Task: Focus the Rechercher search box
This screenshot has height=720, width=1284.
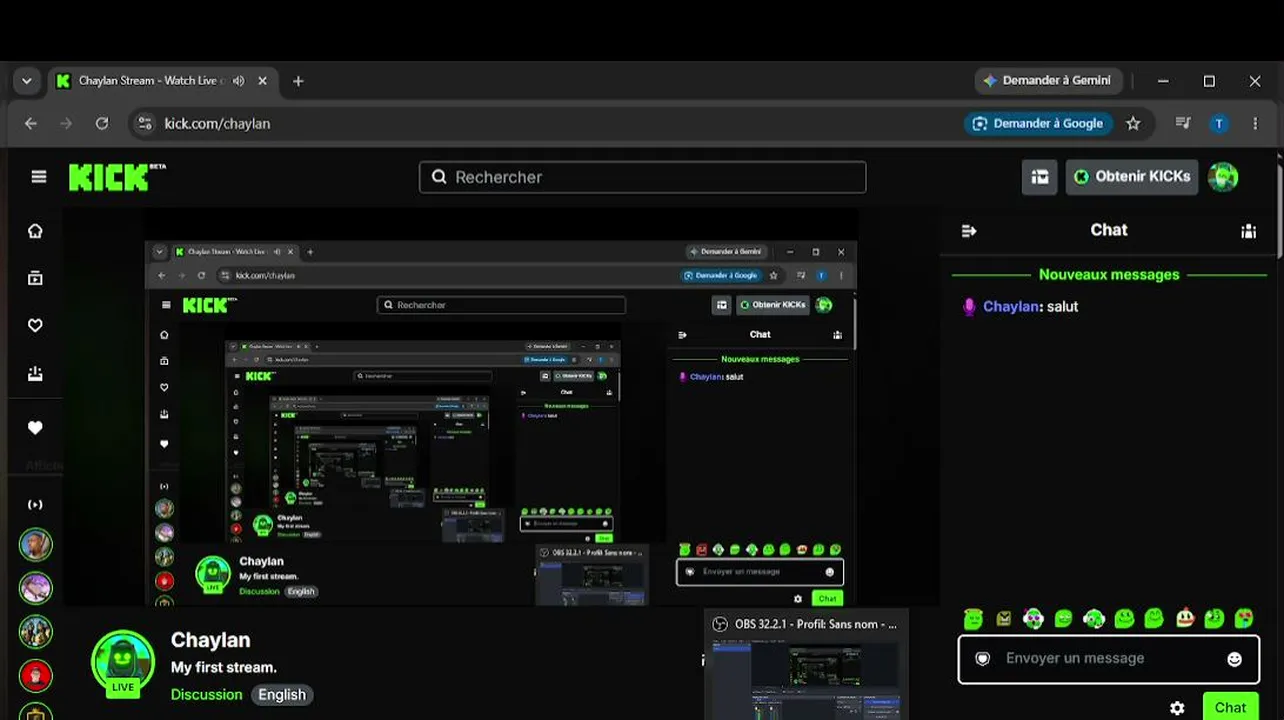Action: pyautogui.click(x=642, y=177)
